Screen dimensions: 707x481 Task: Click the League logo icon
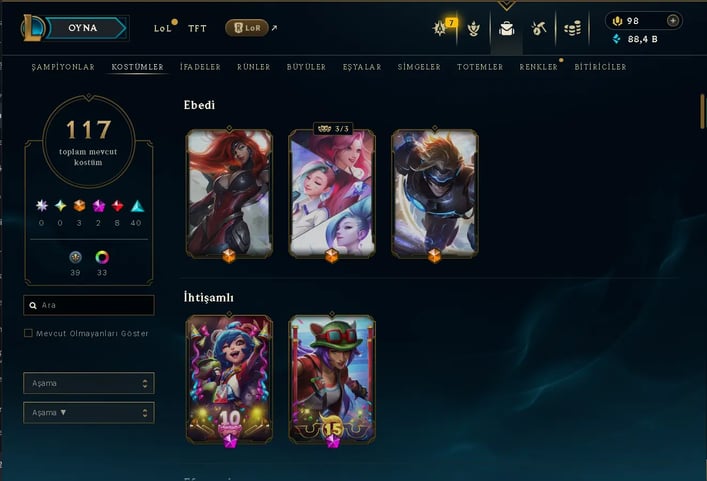[x=32, y=28]
